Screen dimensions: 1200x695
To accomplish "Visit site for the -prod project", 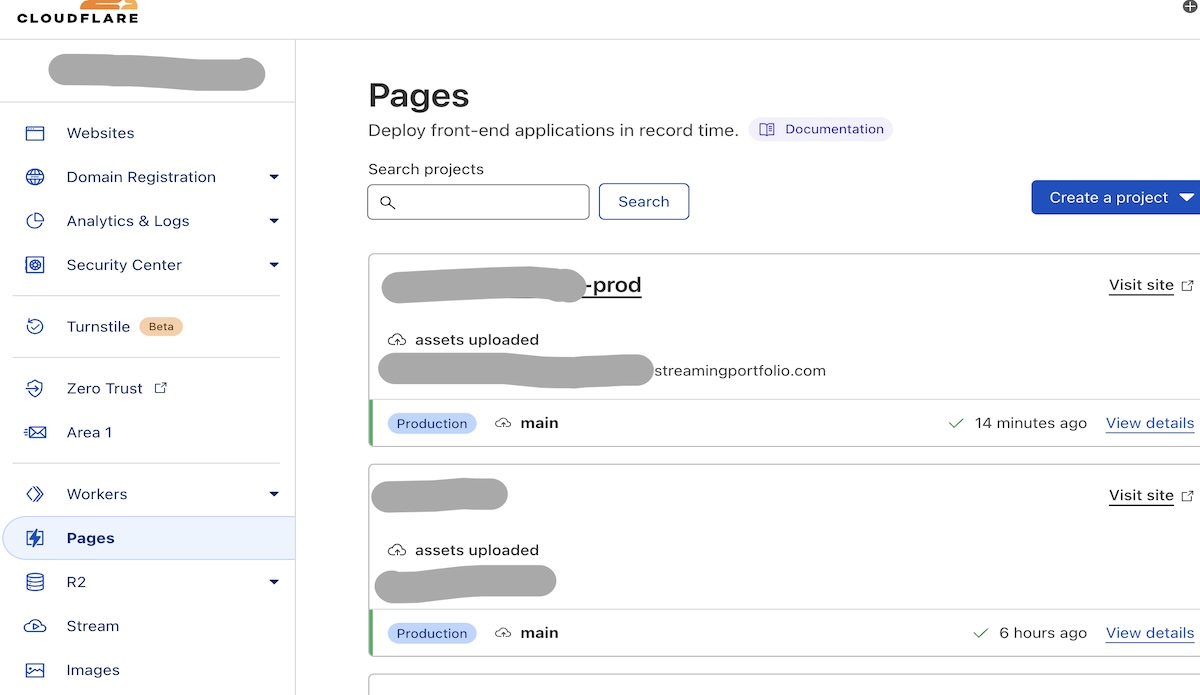I will [x=1141, y=285].
